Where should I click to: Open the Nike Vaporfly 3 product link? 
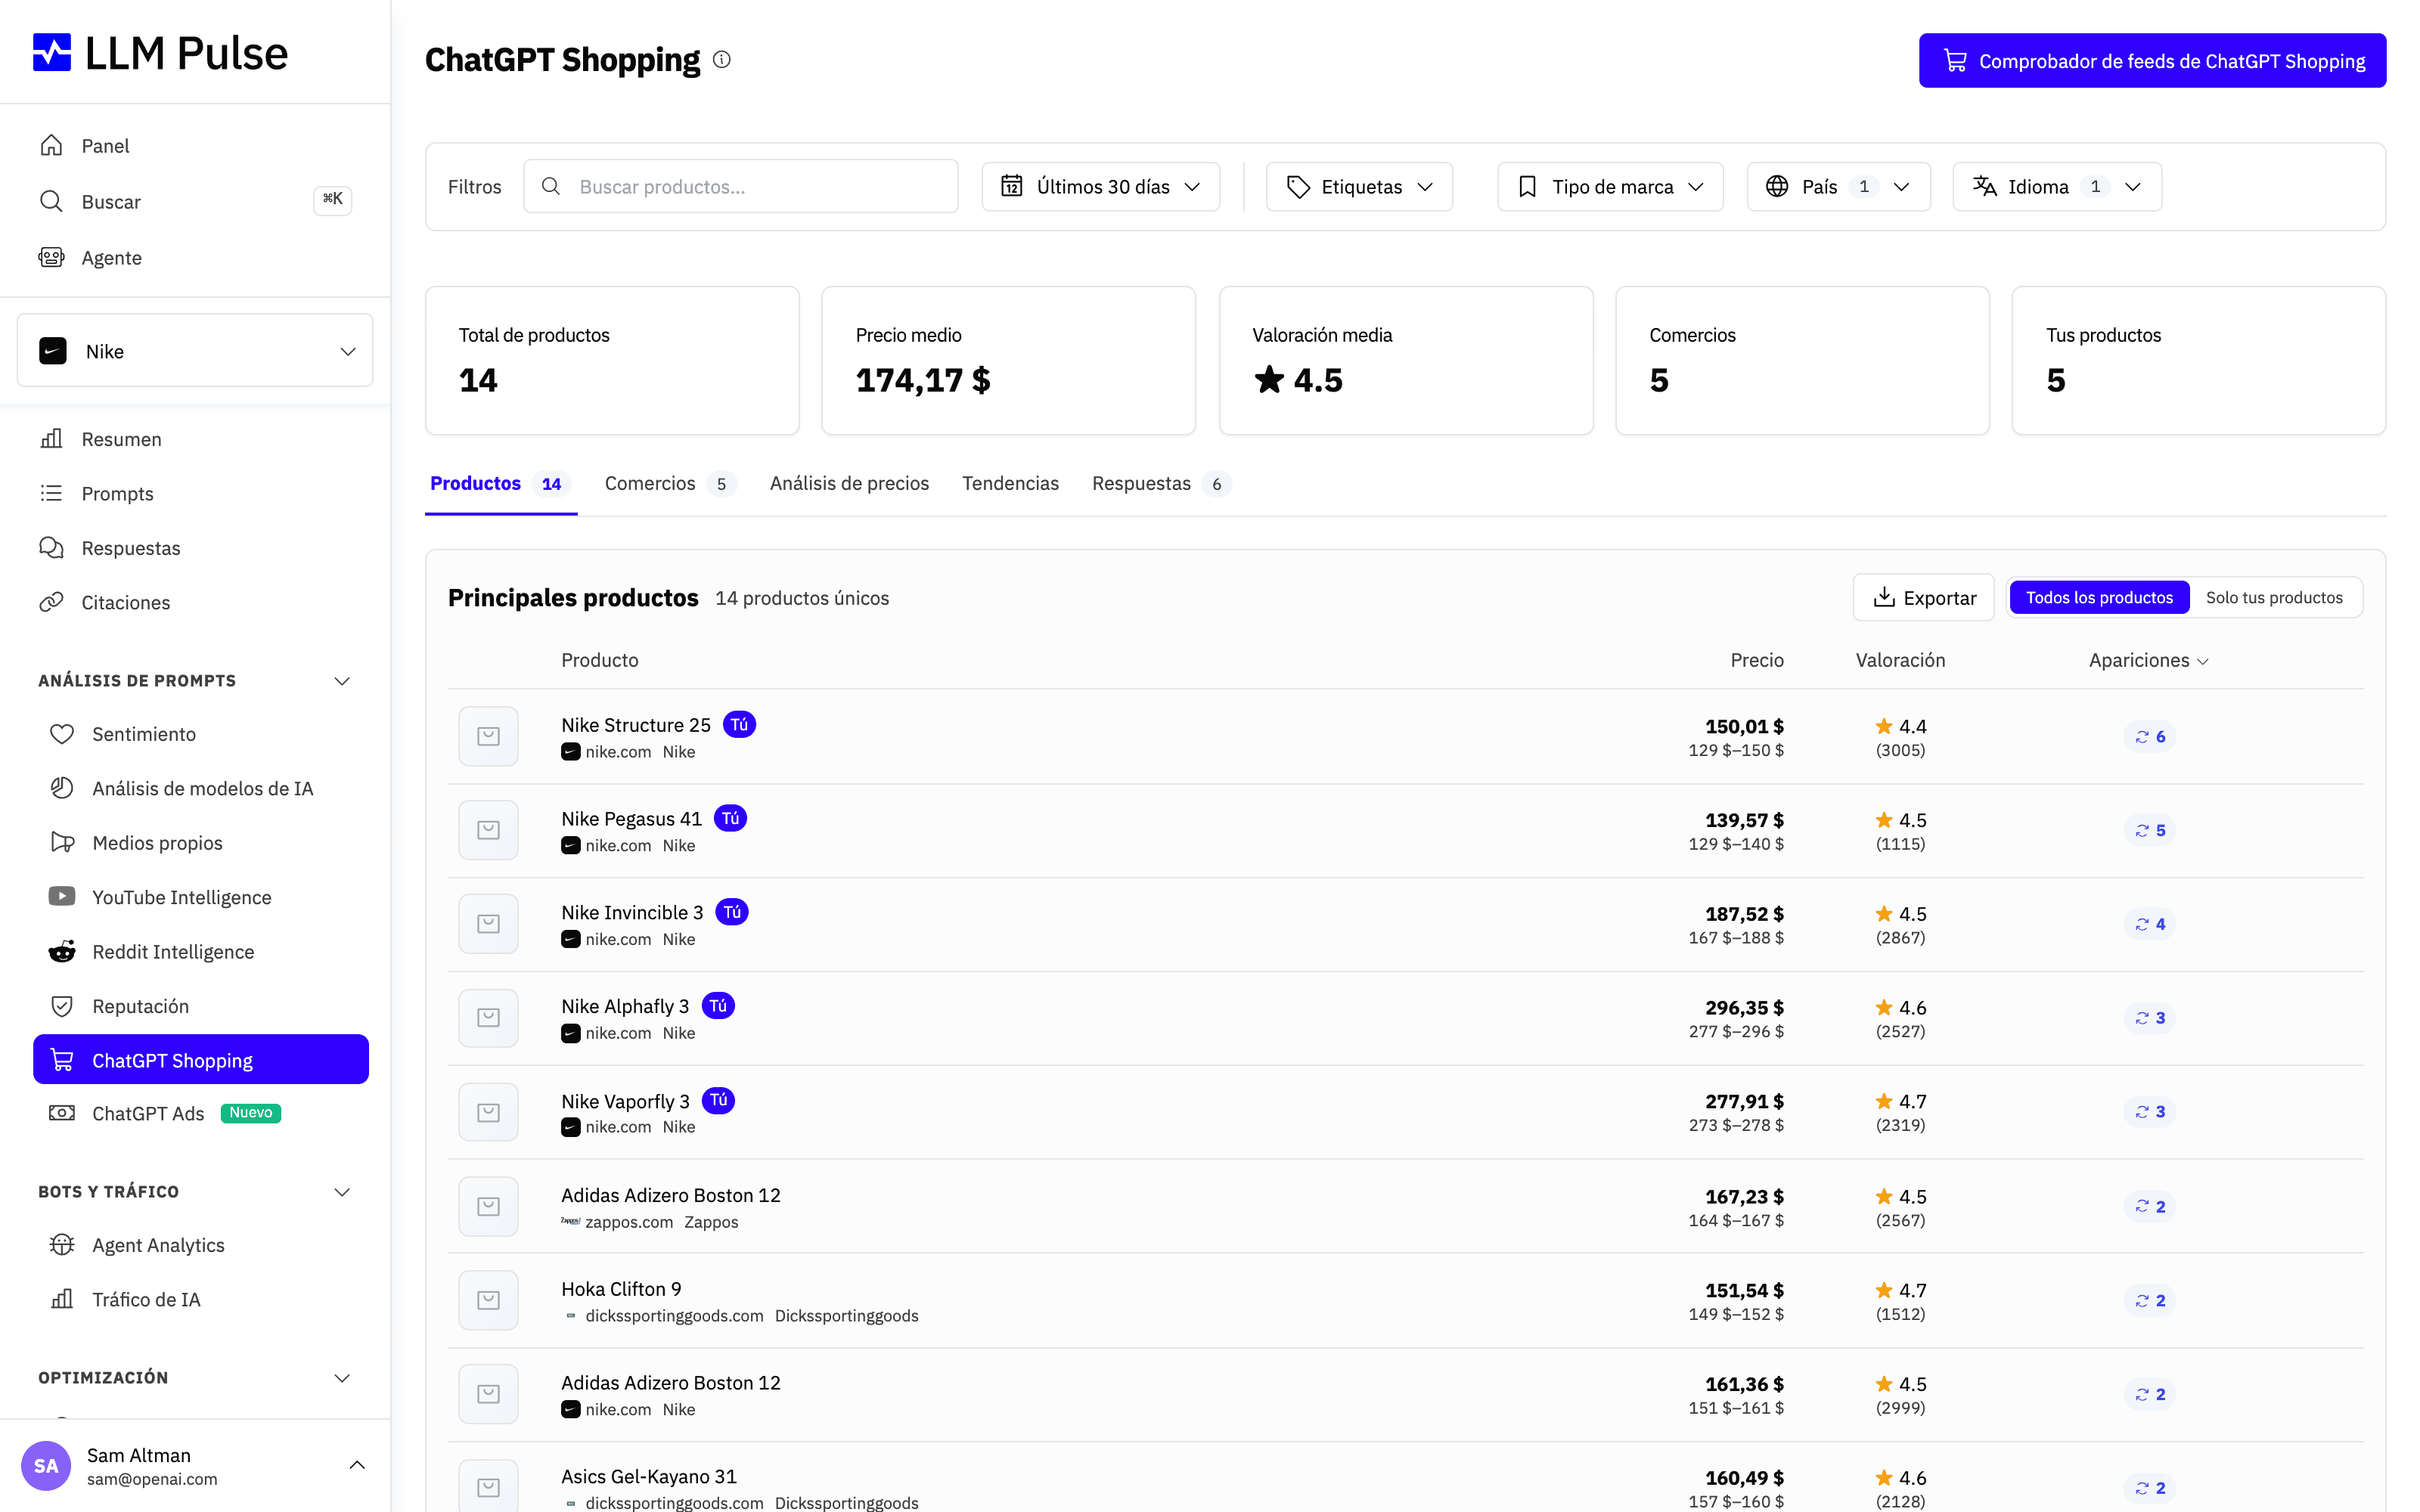click(625, 1101)
